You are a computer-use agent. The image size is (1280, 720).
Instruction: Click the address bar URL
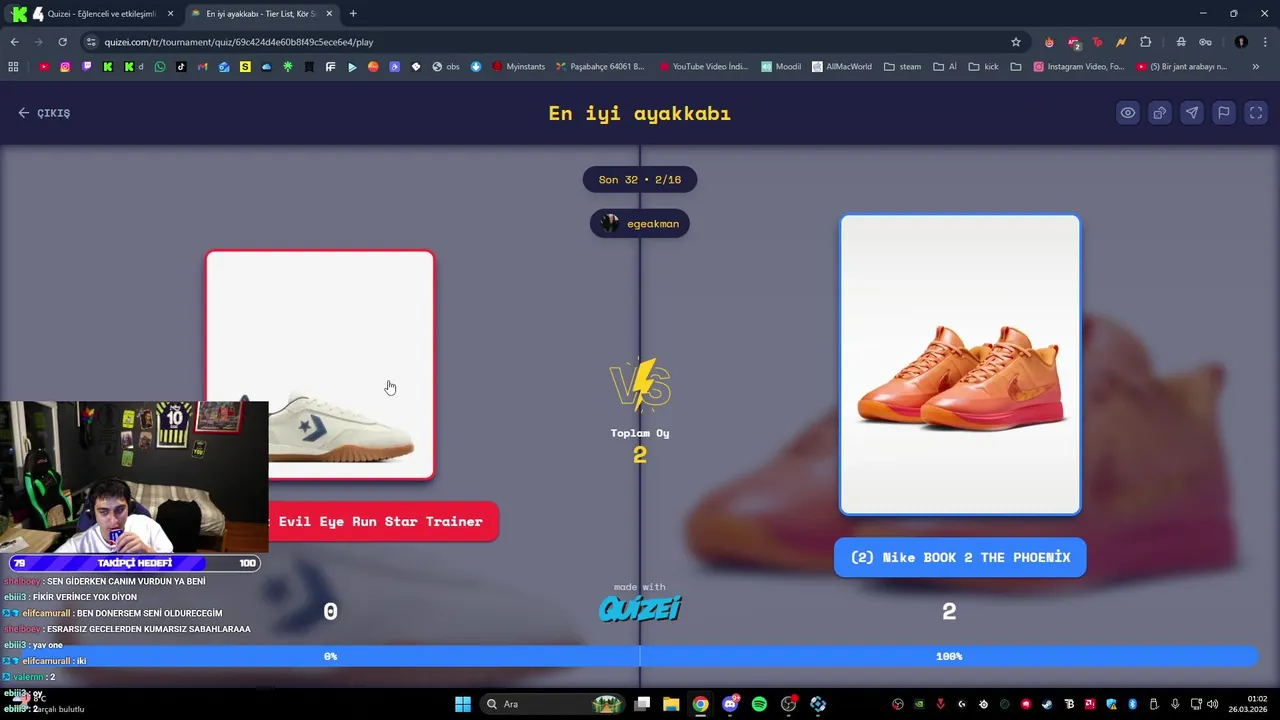239,42
